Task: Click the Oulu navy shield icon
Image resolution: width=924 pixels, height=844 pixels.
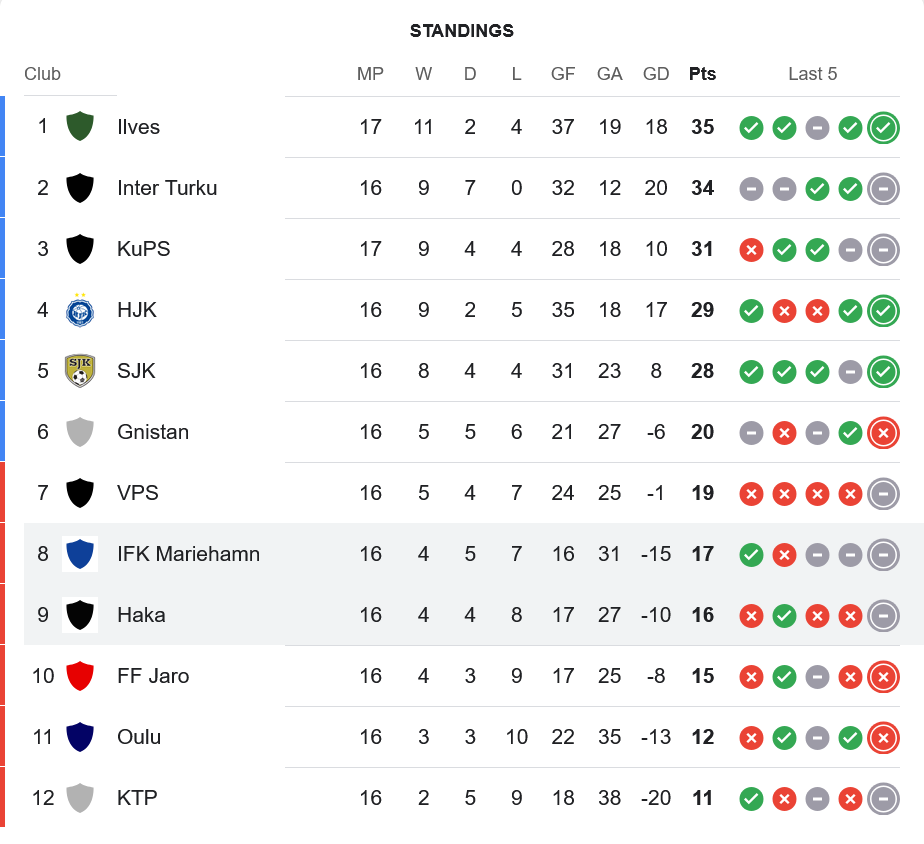Action: (80, 737)
